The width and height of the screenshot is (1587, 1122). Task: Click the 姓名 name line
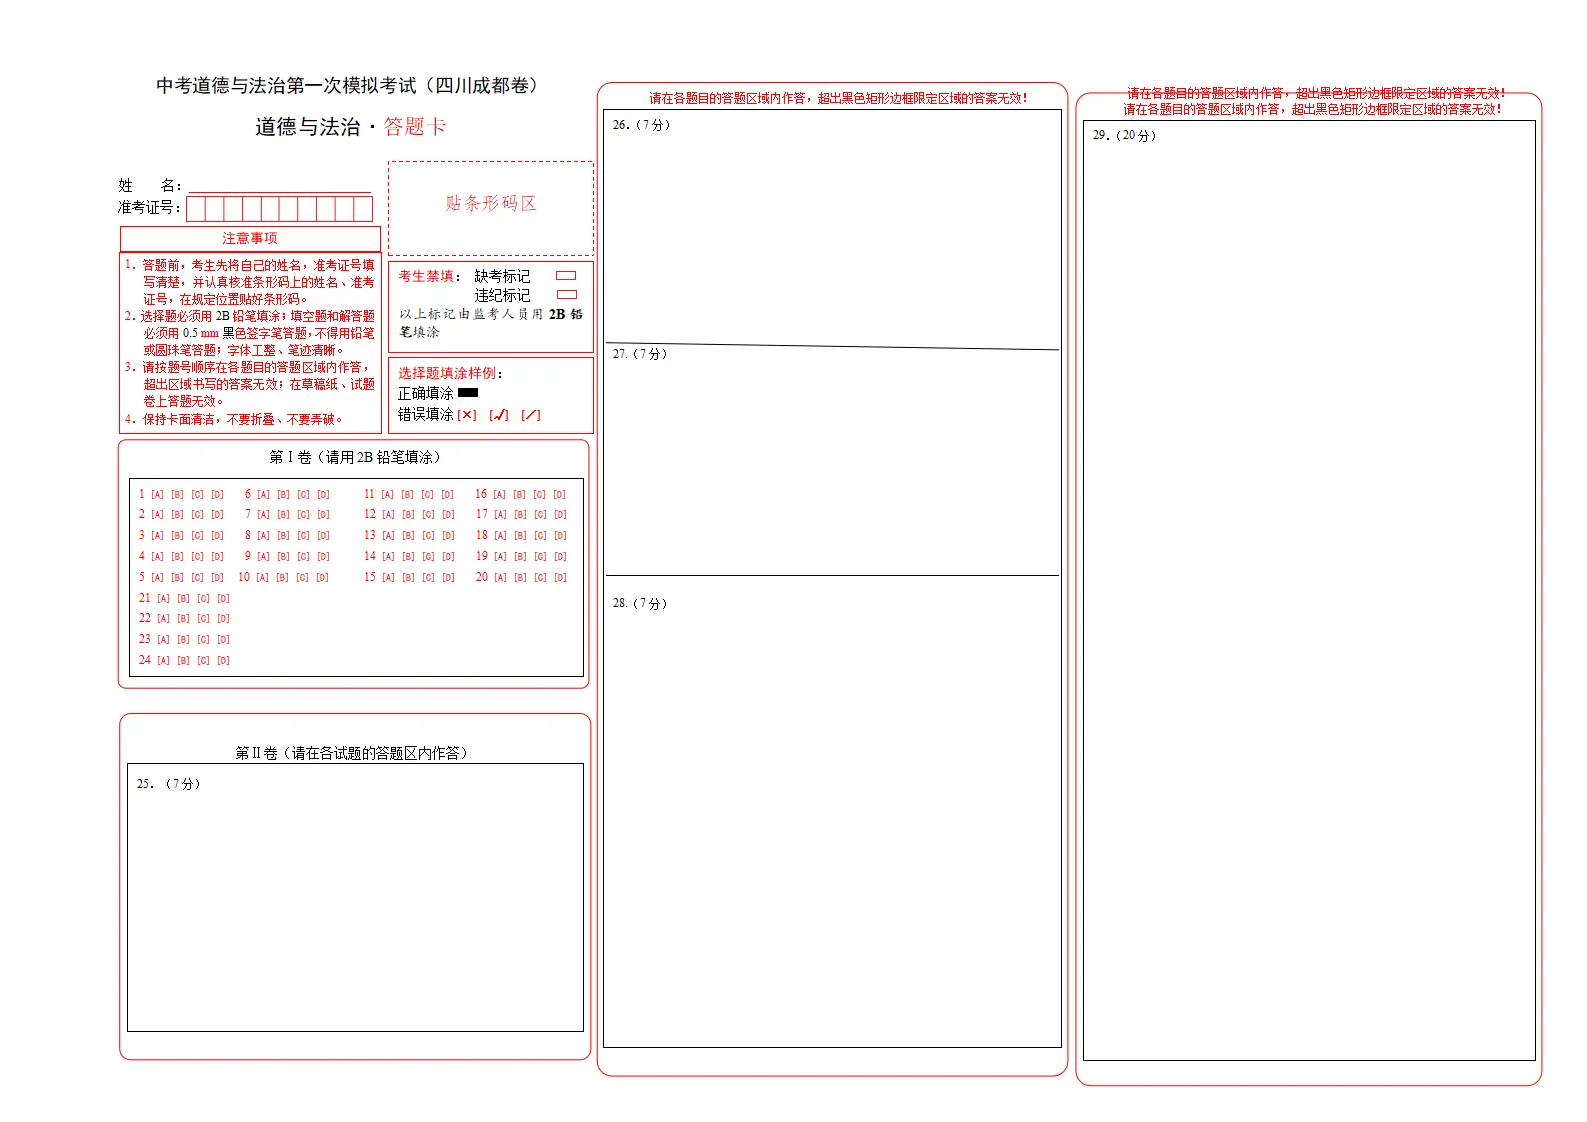(x=280, y=184)
